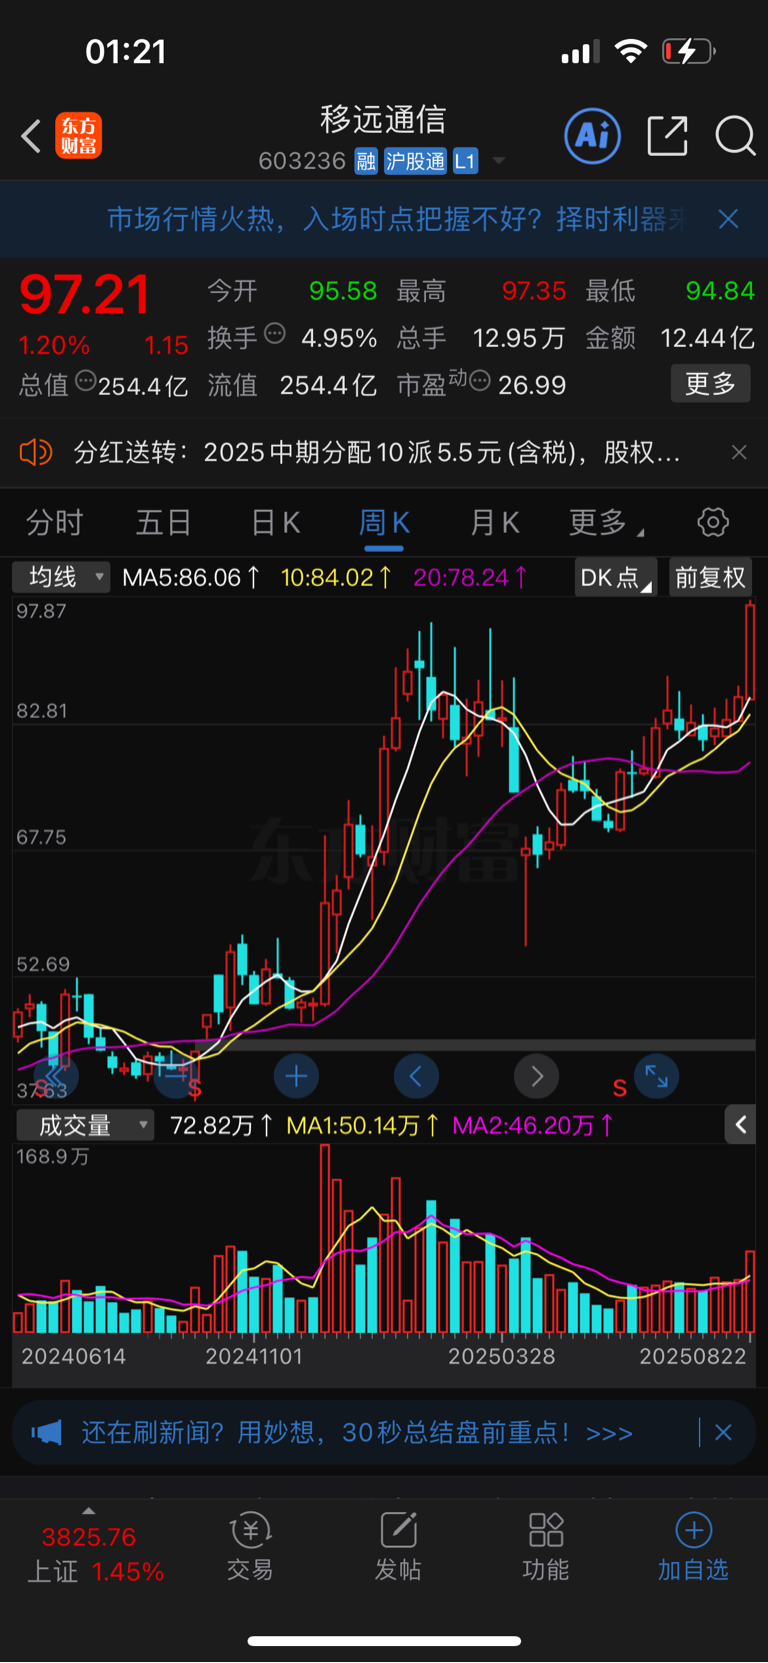The width and height of the screenshot is (768, 1663).
Task: Tap the 融 margin tag
Action: point(366,161)
